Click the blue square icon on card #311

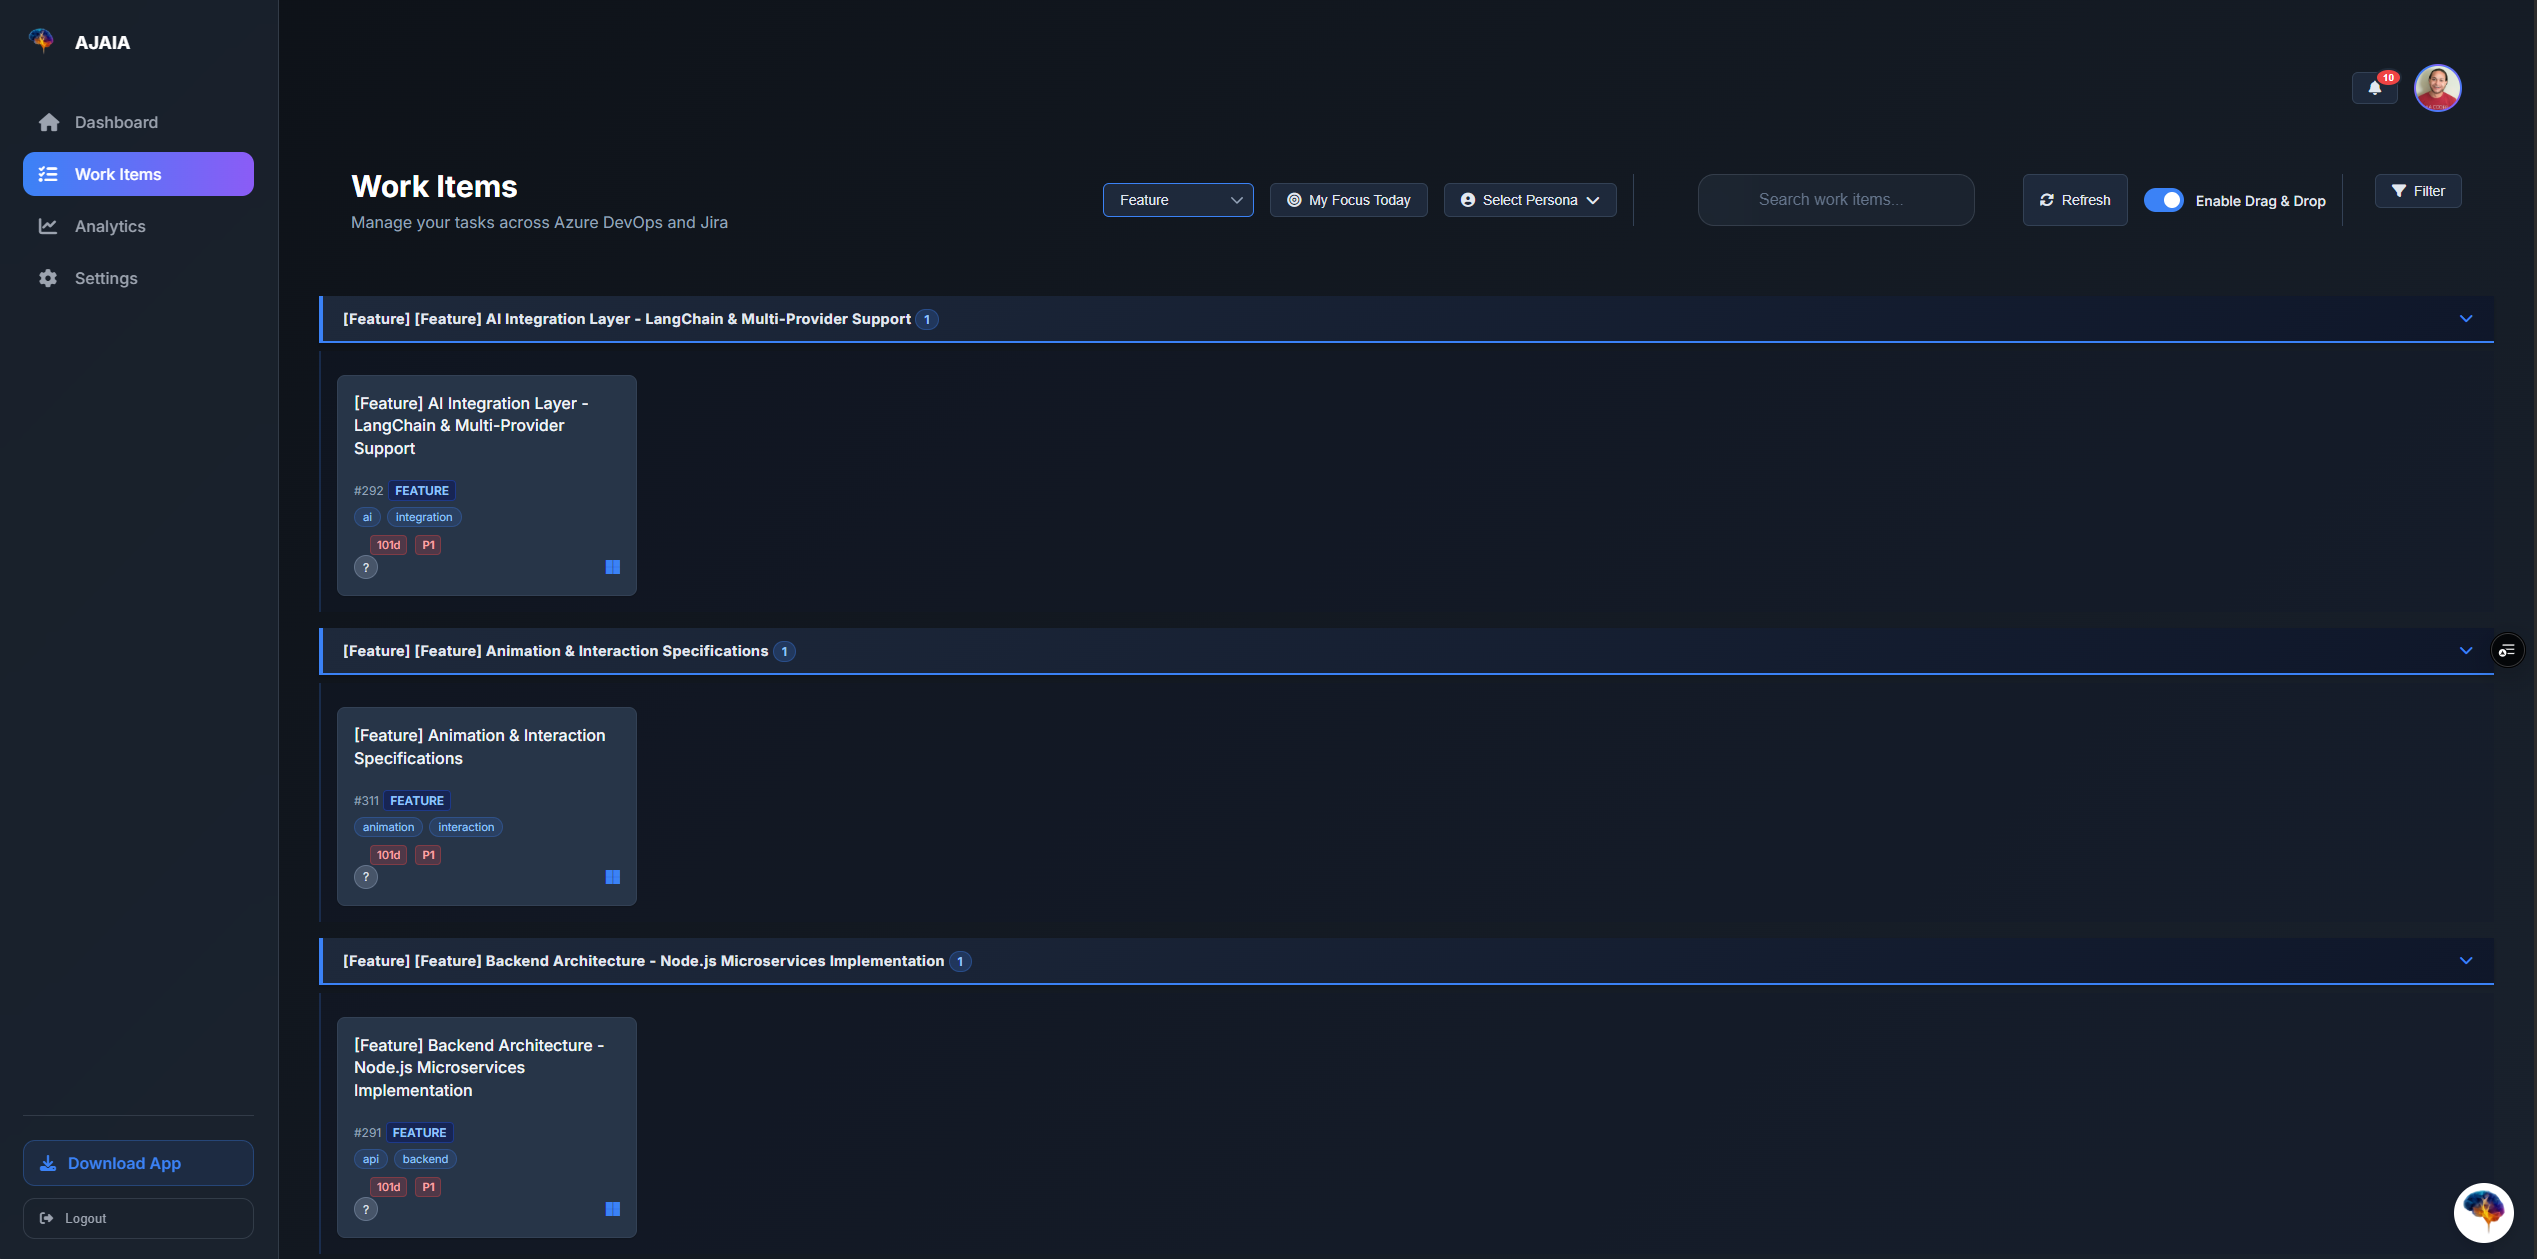point(613,877)
